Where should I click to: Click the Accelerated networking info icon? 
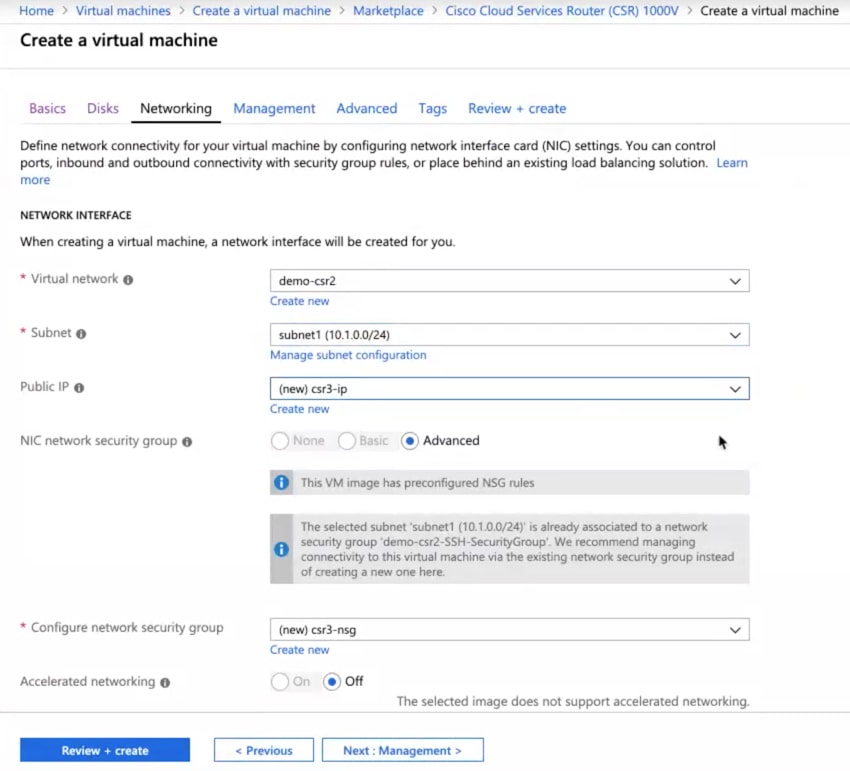165,682
